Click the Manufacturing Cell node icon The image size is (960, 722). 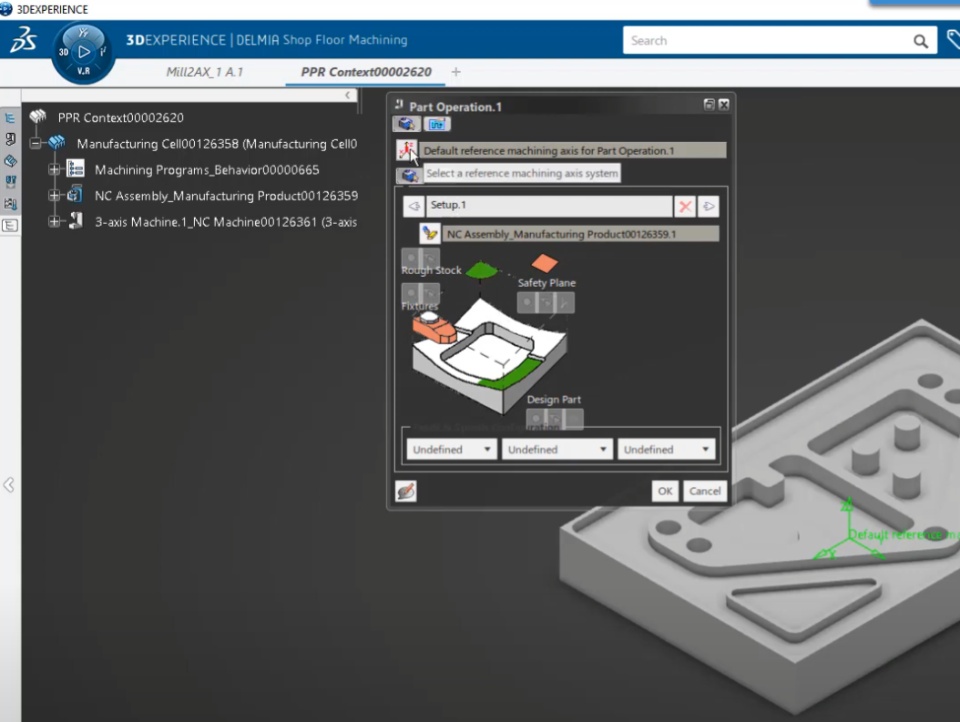click(x=57, y=143)
